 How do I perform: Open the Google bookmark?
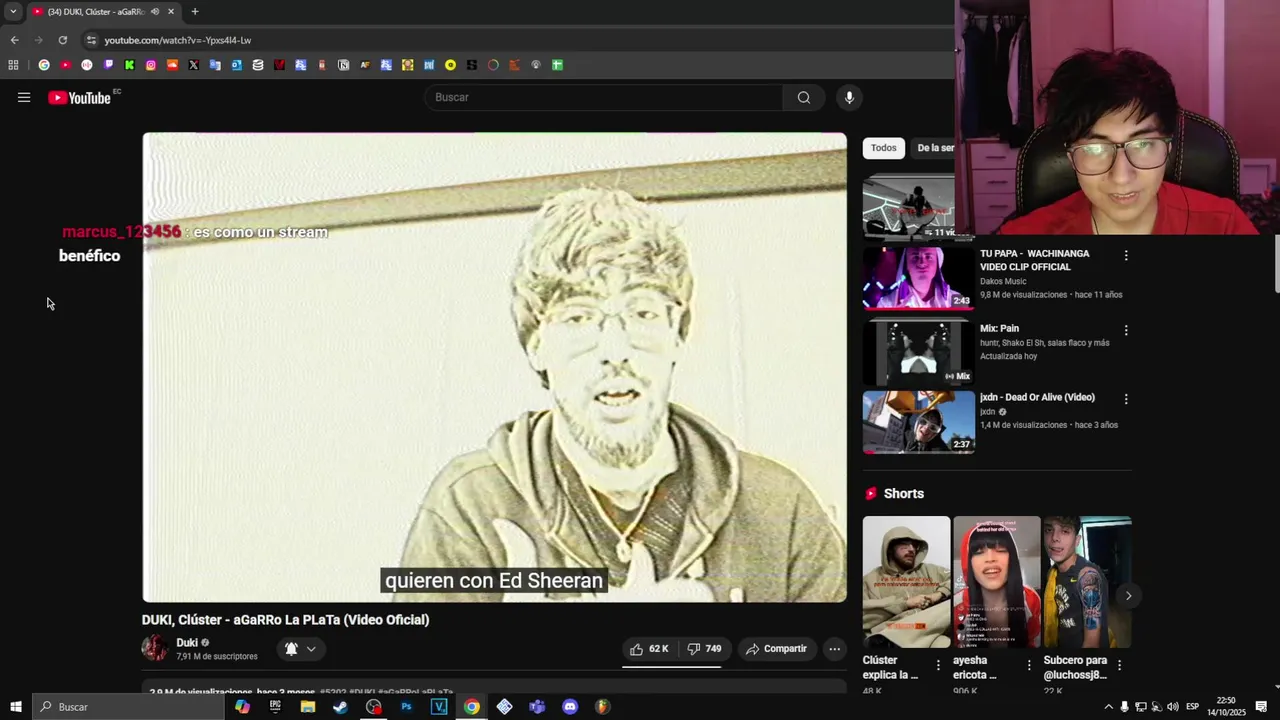pos(44,65)
